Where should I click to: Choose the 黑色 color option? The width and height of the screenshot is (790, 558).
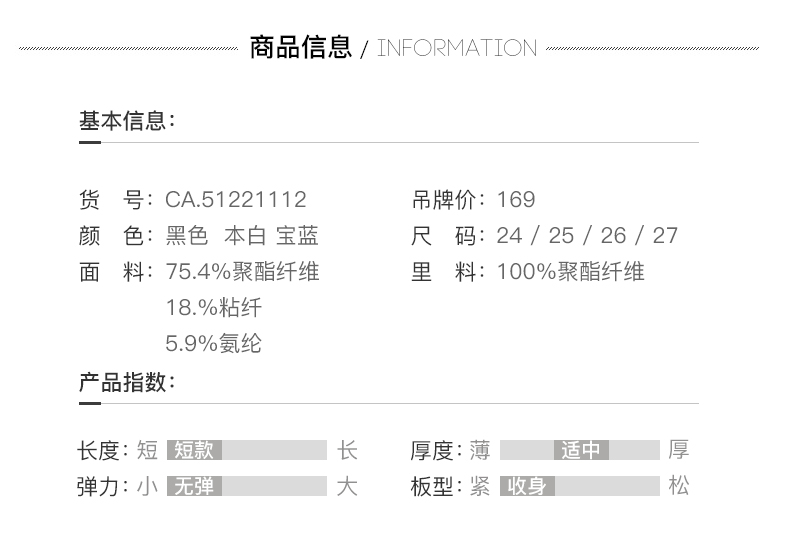(187, 236)
